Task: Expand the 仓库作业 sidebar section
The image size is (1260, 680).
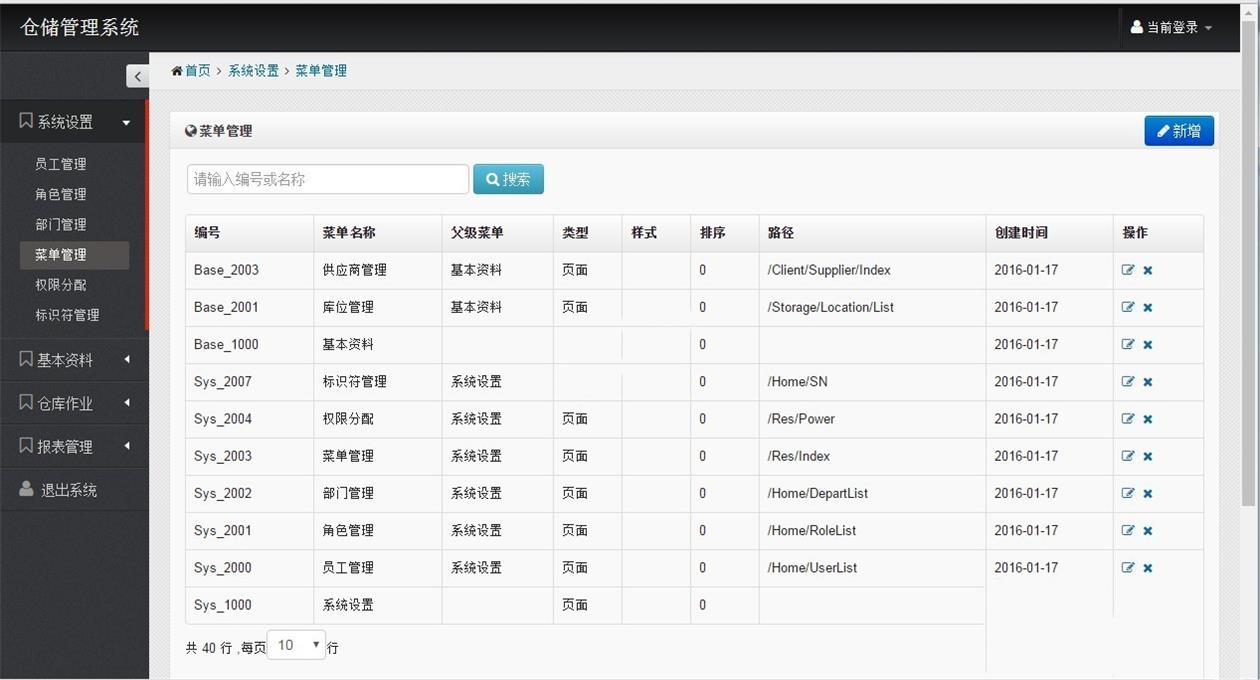Action: (75, 403)
